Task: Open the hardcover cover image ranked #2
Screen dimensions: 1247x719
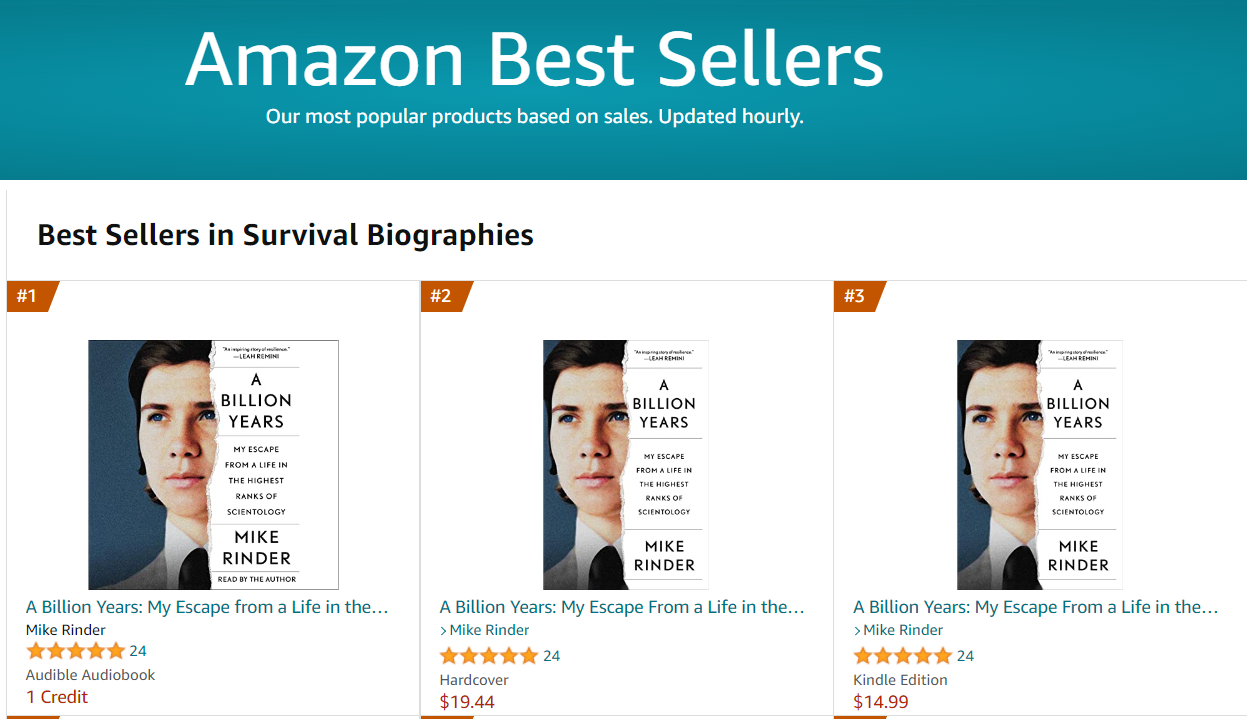Action: (626, 465)
